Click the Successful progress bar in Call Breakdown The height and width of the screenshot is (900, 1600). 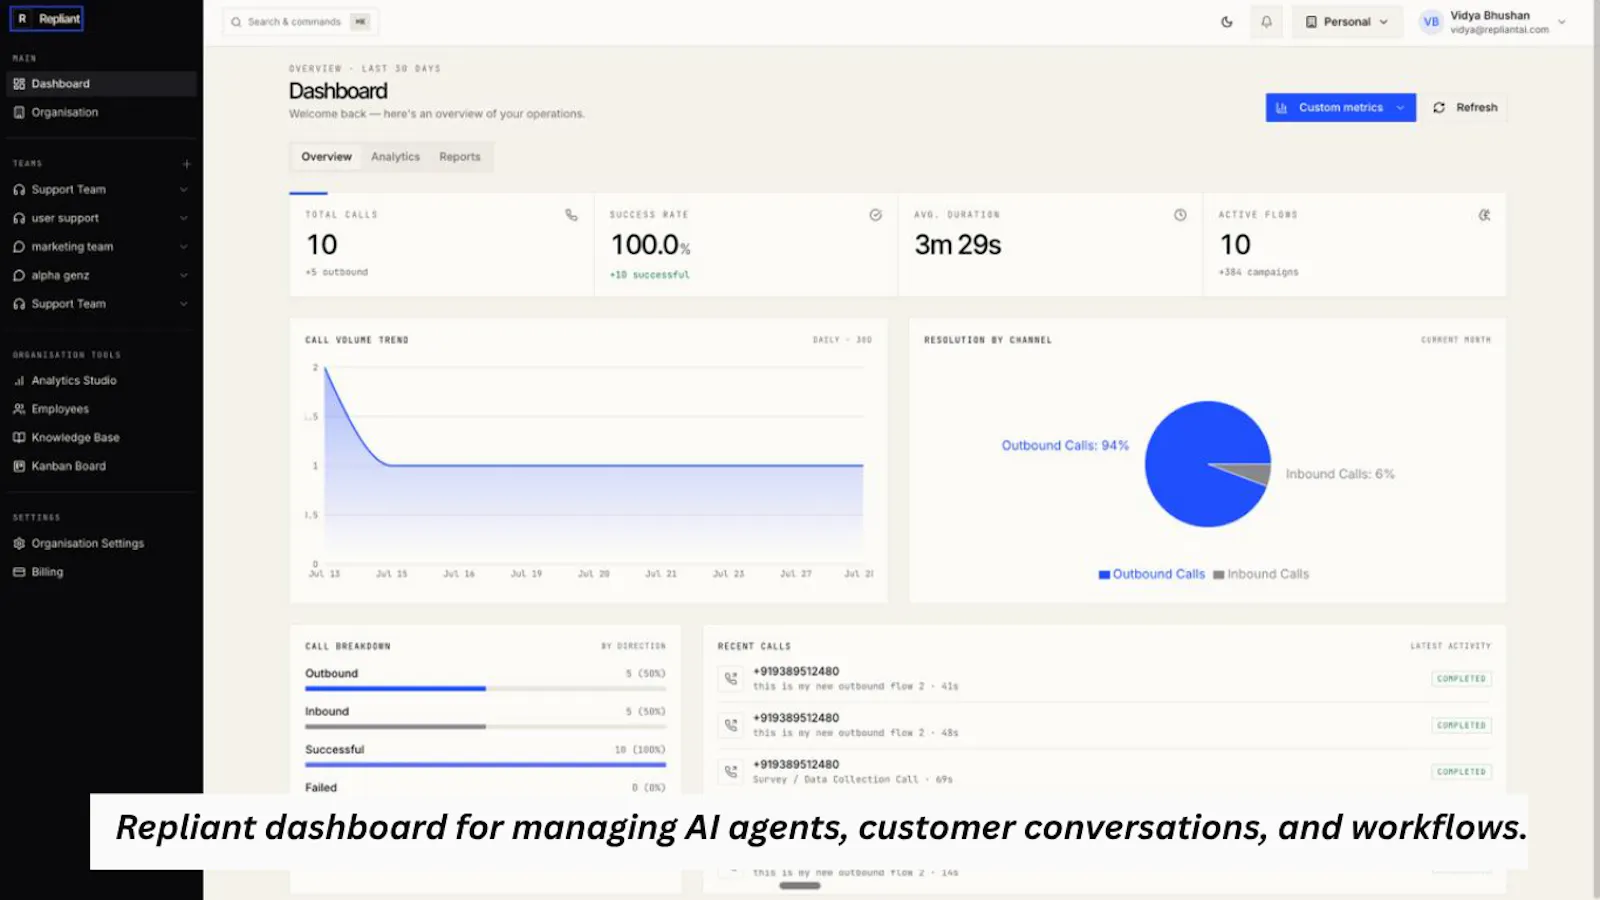pos(485,764)
